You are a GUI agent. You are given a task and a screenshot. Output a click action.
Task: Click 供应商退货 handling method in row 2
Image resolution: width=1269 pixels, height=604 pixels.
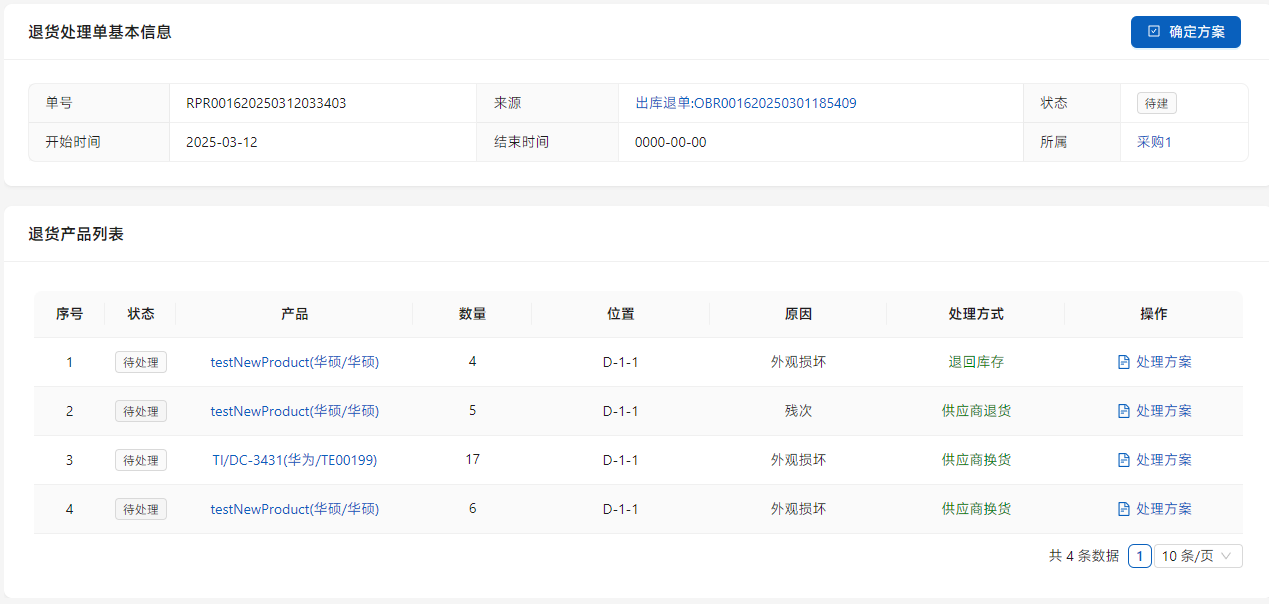(976, 411)
